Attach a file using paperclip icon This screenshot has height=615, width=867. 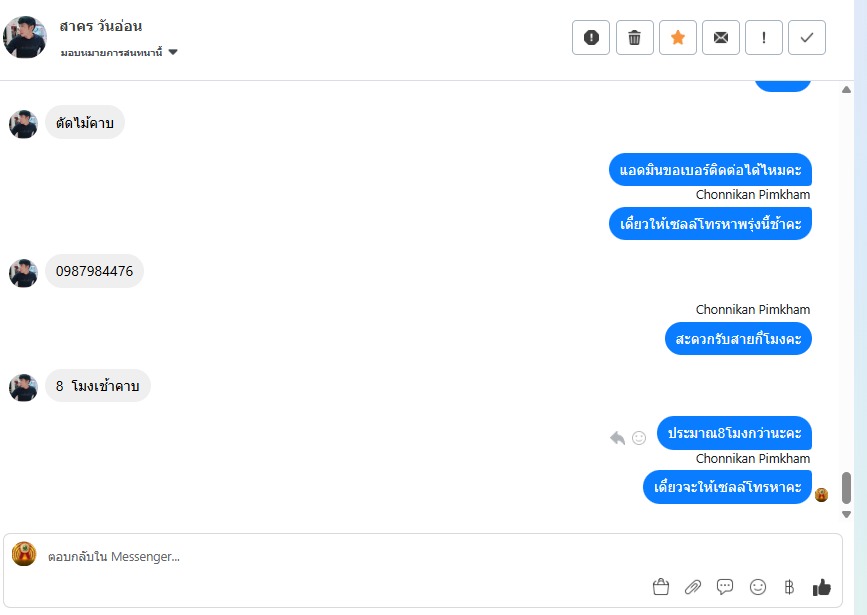tap(693, 587)
